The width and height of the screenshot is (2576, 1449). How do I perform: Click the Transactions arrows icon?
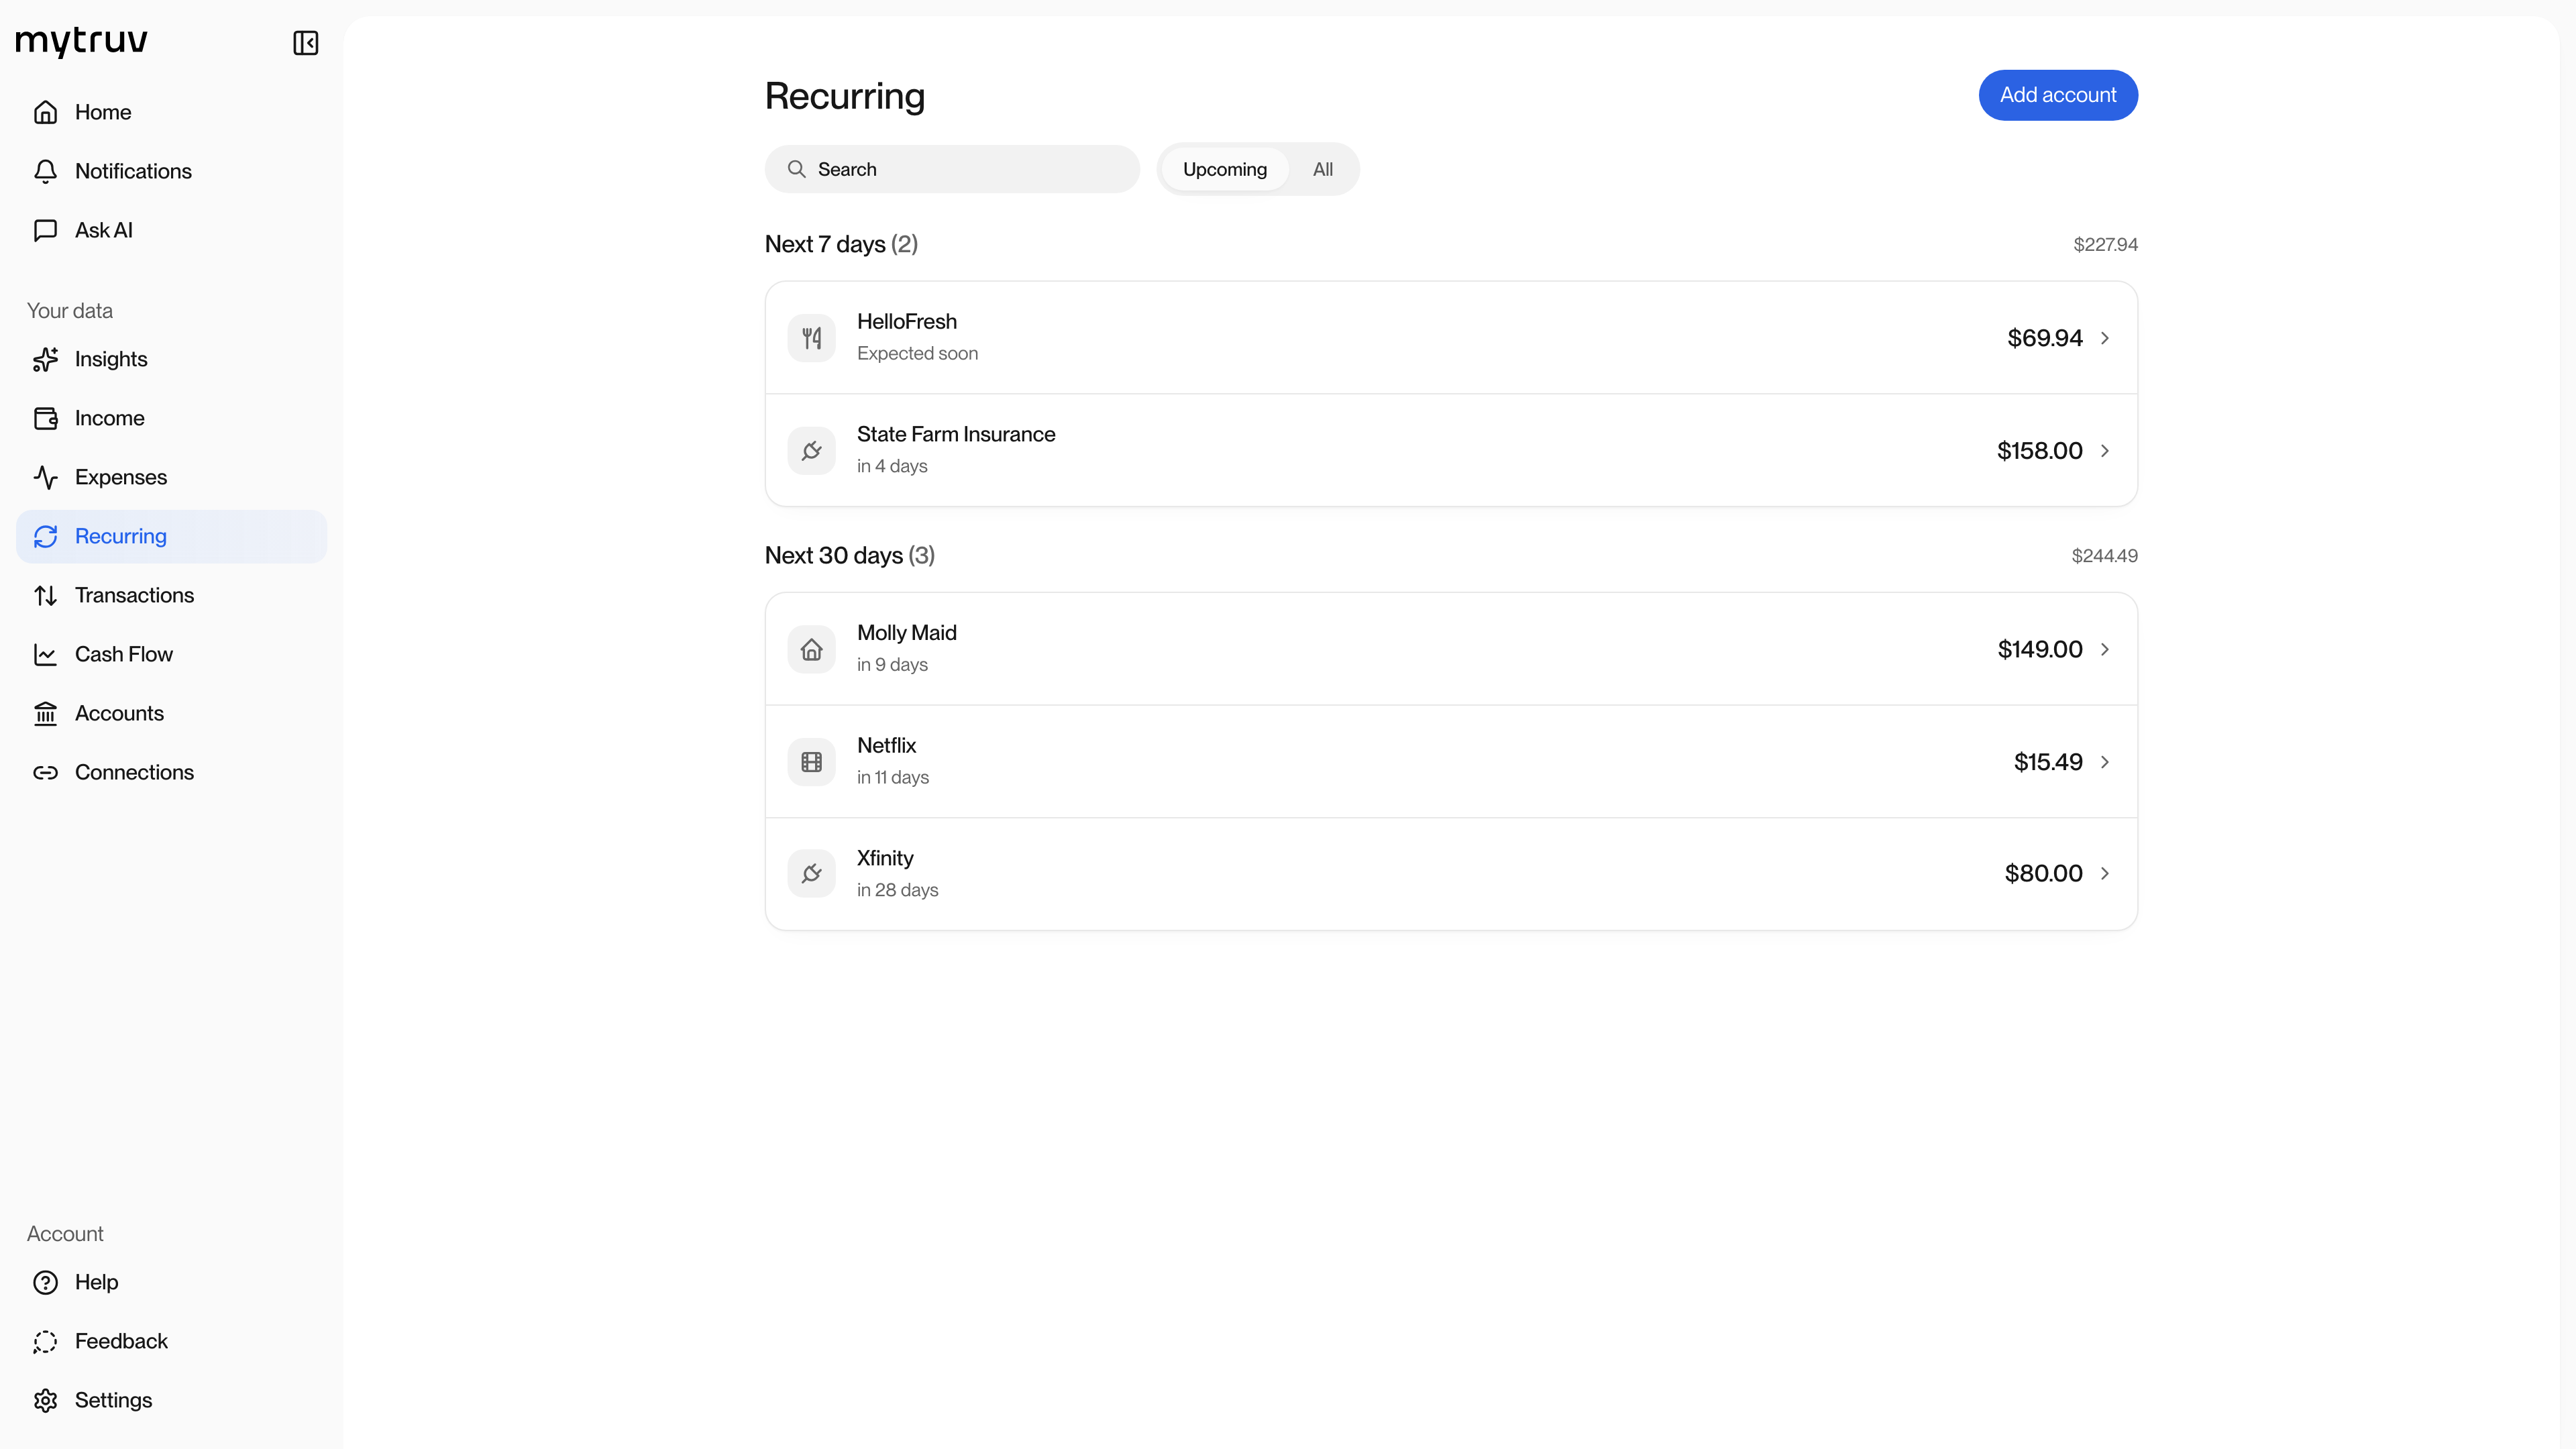pos(45,595)
